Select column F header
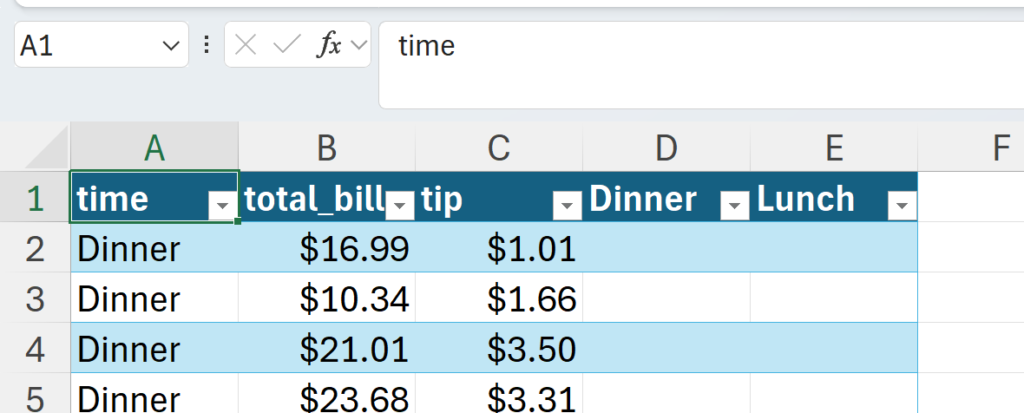This screenshot has height=413, width=1024. [x=1000, y=148]
